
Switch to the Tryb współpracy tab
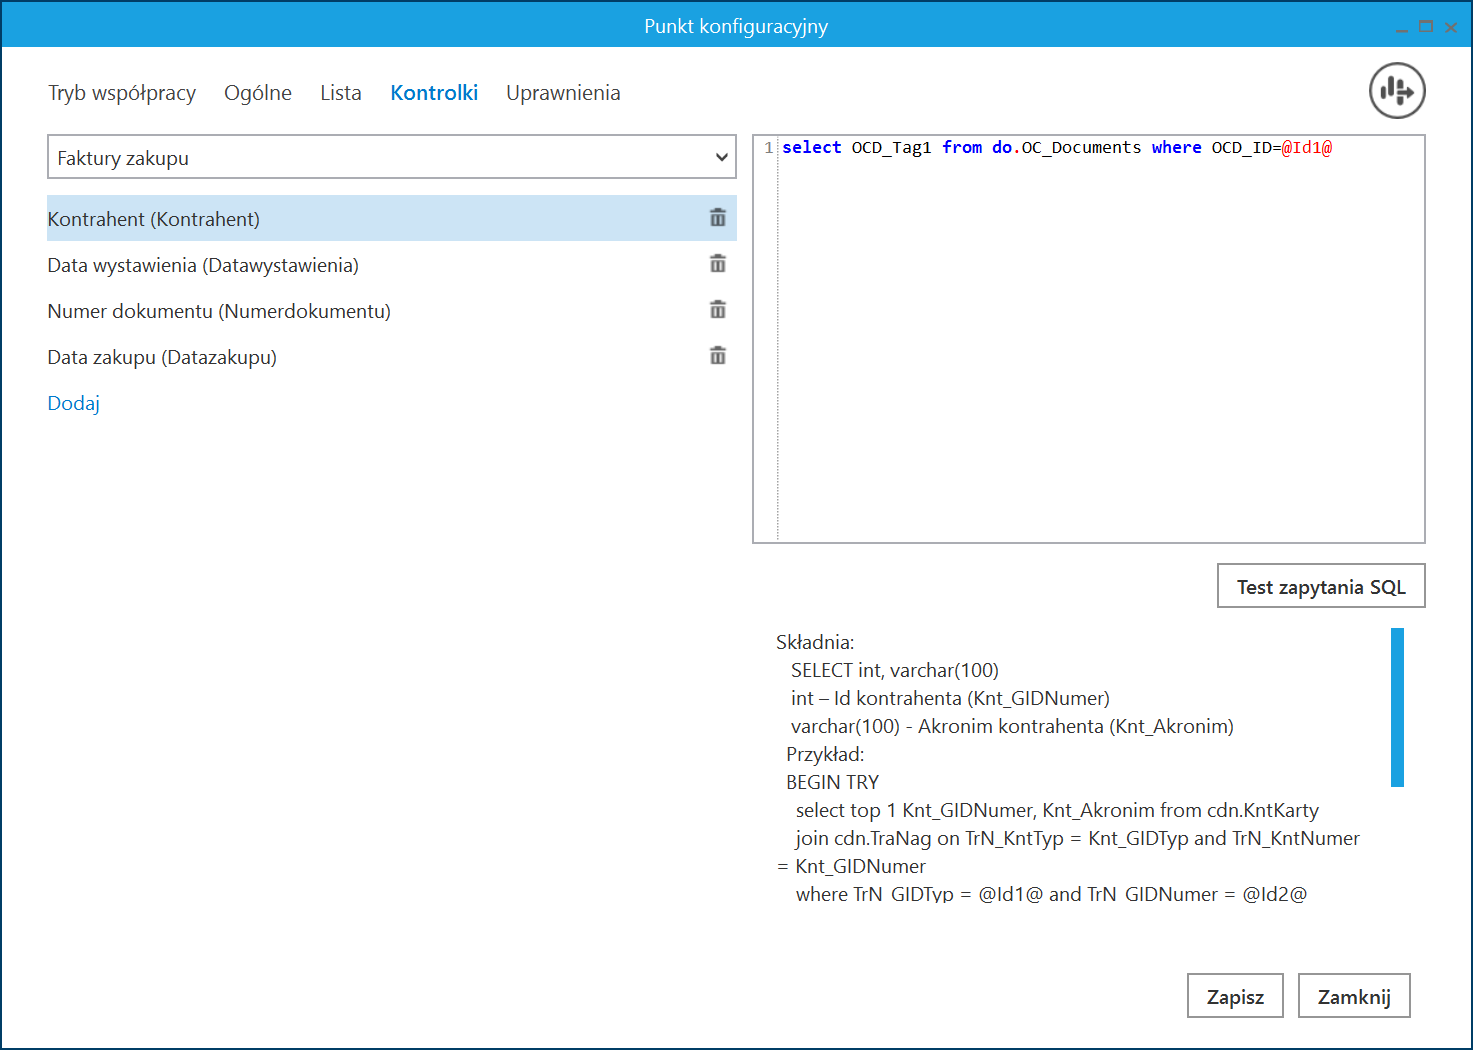click(x=122, y=93)
